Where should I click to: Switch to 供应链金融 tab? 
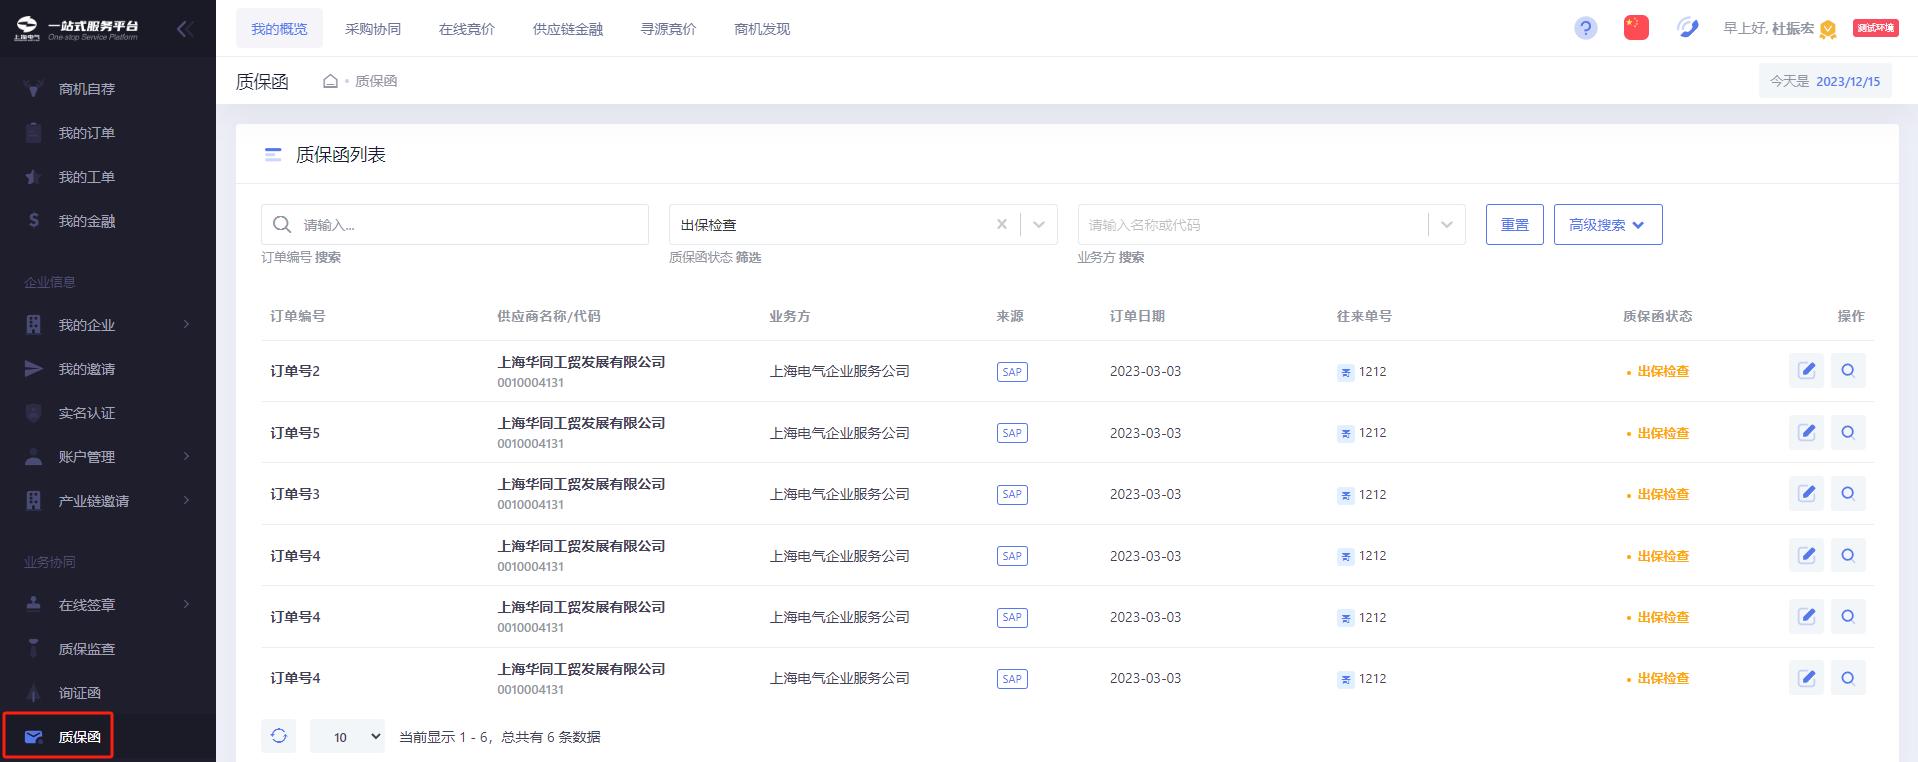[568, 29]
